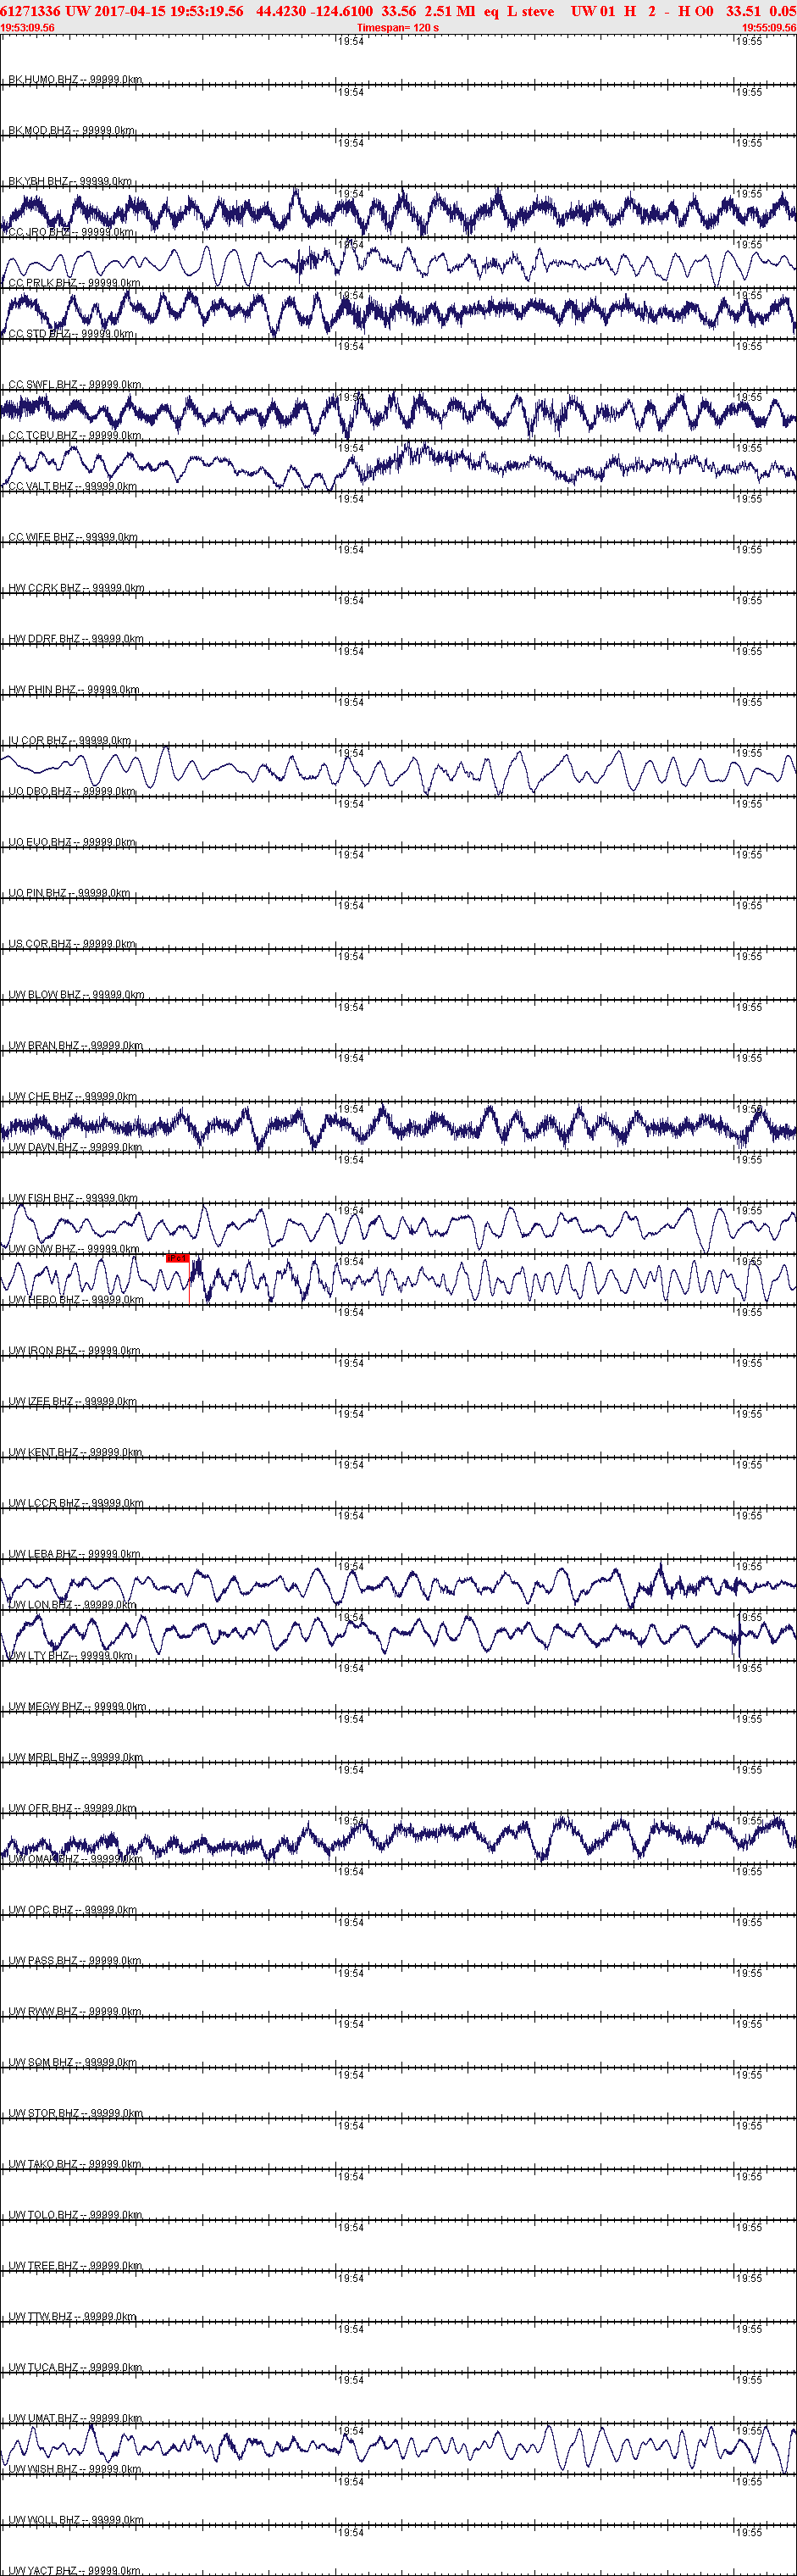Select the UW LON BHZ station label
Viewport: 797px width, 2576px height.
[x=72, y=1605]
